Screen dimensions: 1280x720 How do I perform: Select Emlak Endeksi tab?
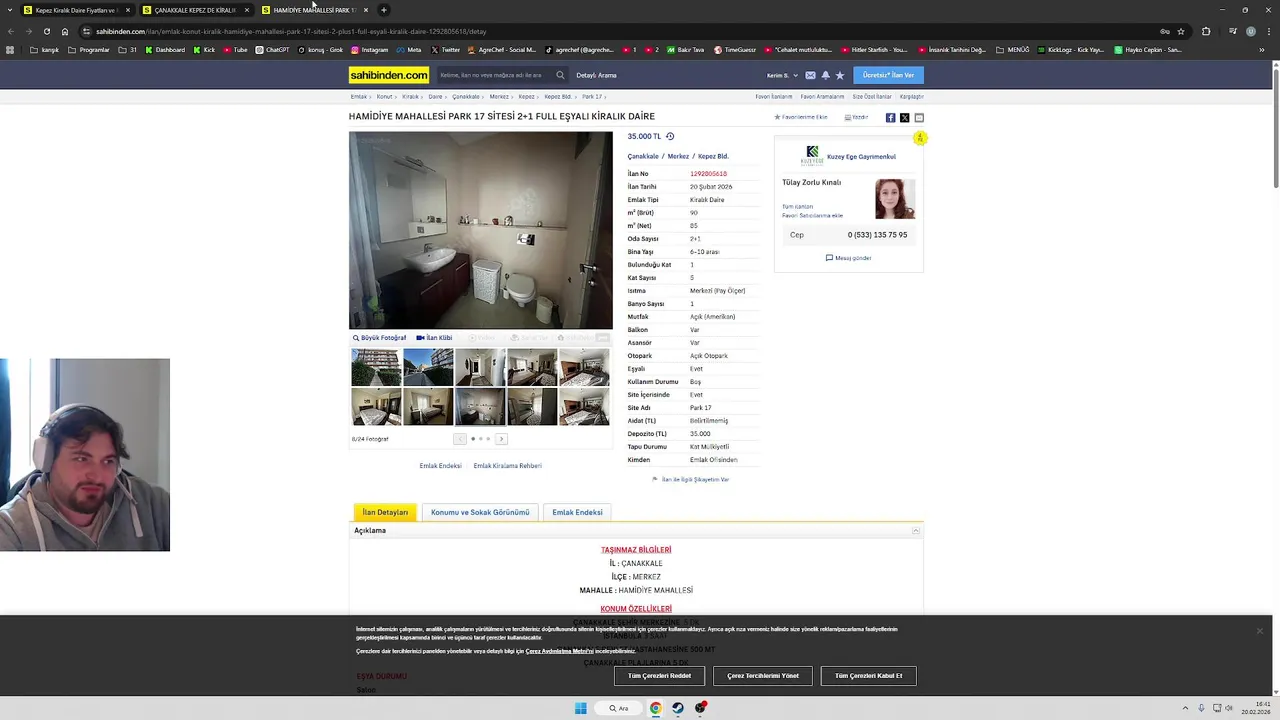pyautogui.click(x=577, y=512)
